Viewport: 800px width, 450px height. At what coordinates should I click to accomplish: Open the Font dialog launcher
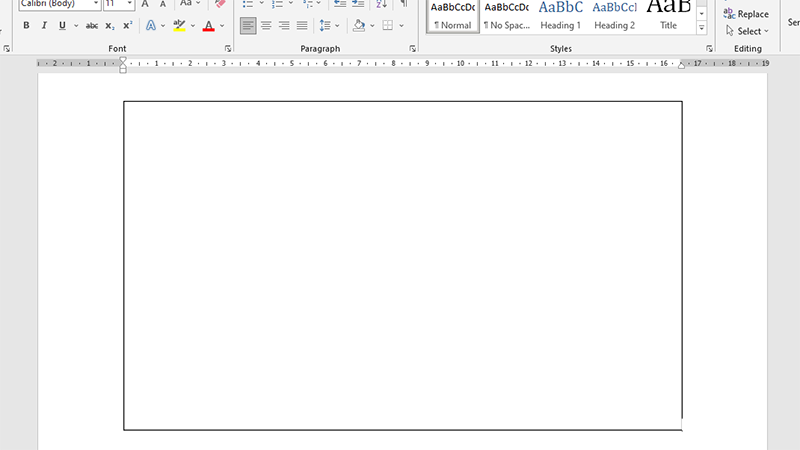tap(228, 48)
